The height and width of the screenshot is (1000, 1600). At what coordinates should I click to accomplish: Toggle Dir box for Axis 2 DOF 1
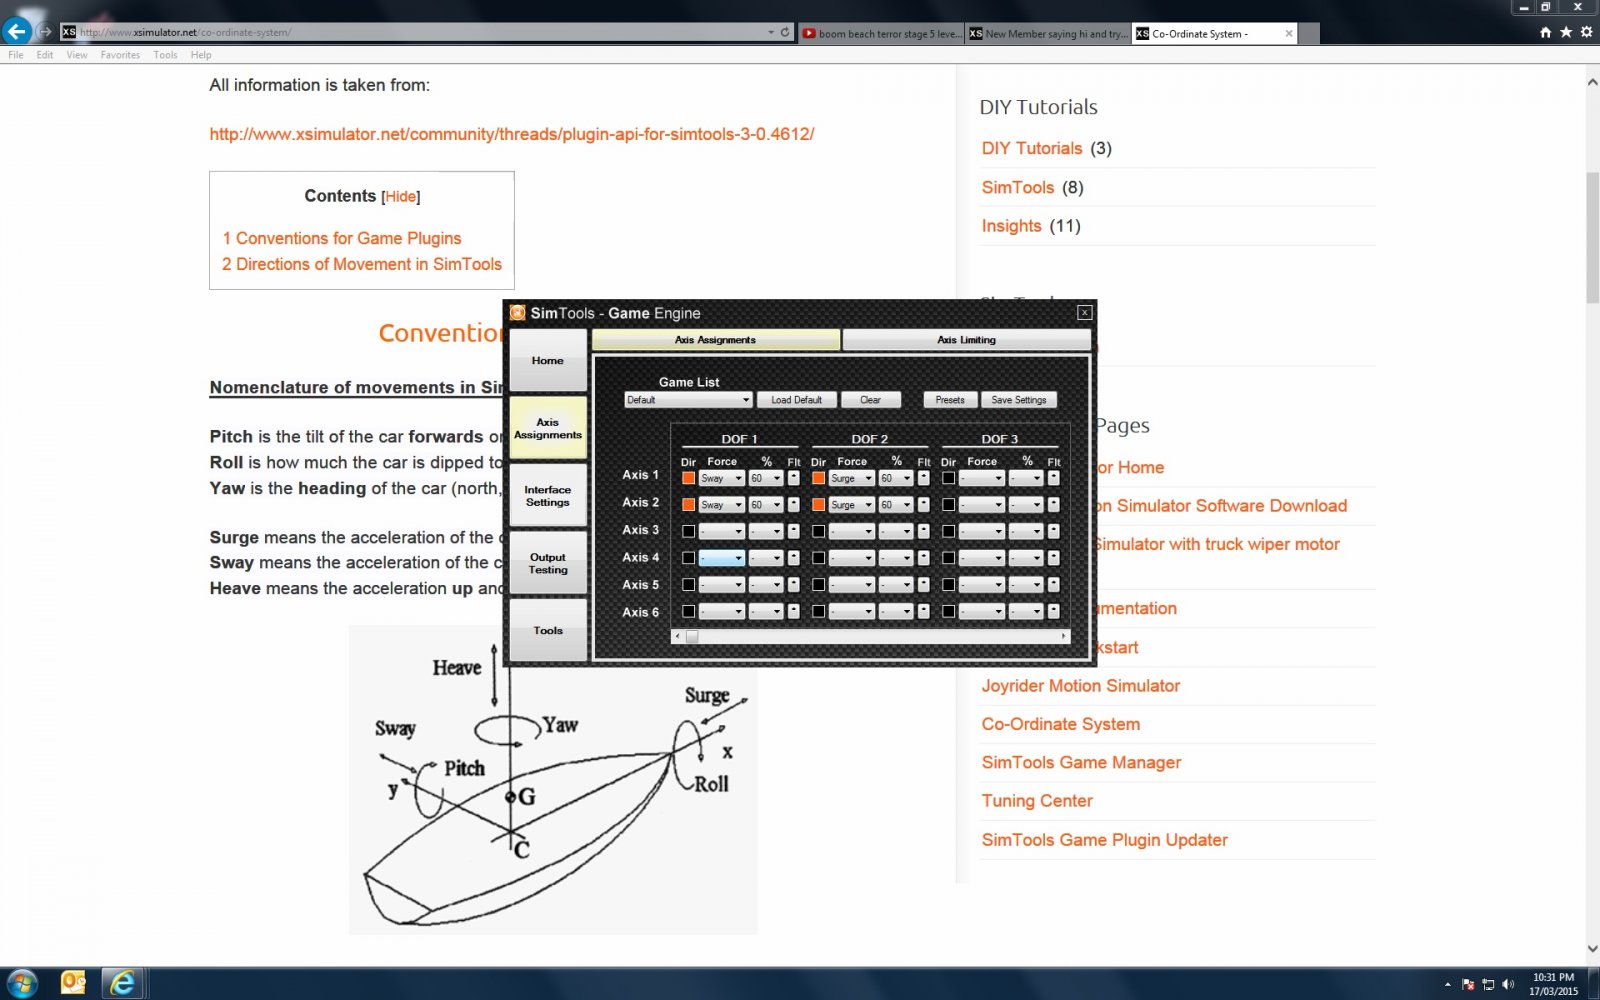688,505
